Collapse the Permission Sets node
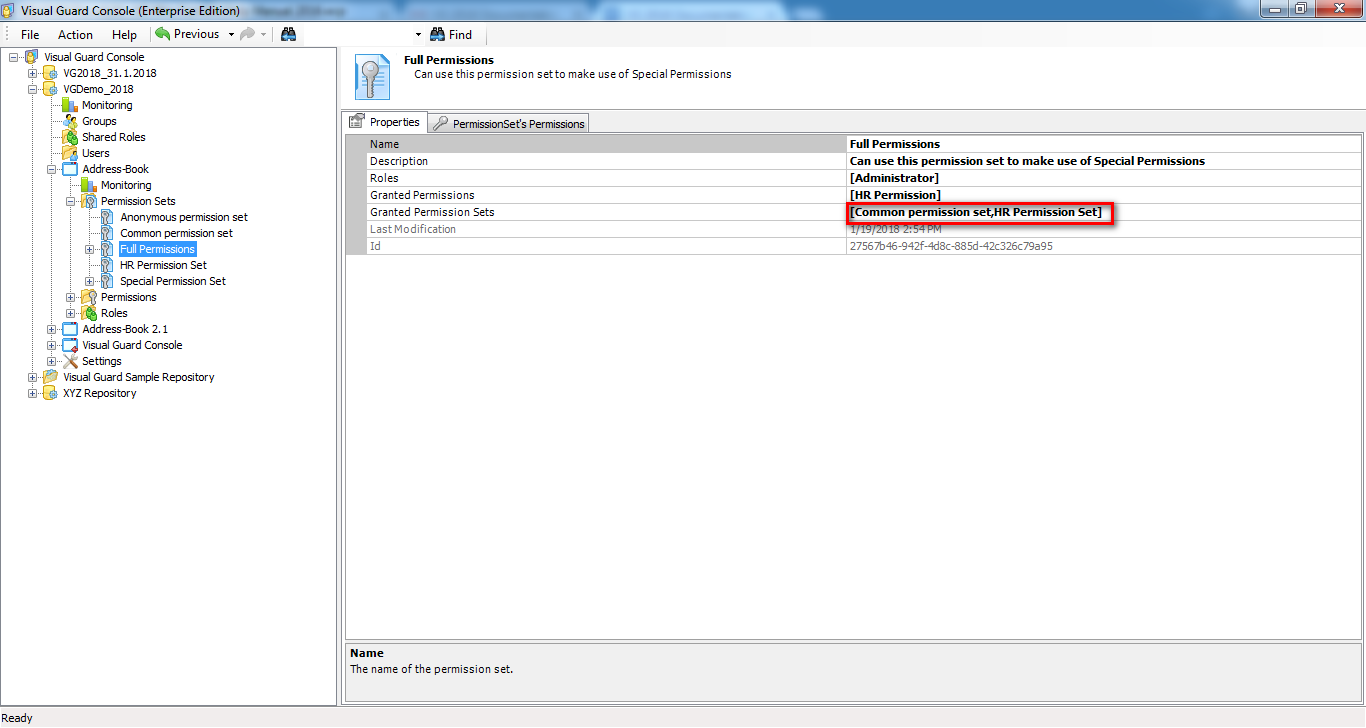1366x728 pixels. pos(71,201)
